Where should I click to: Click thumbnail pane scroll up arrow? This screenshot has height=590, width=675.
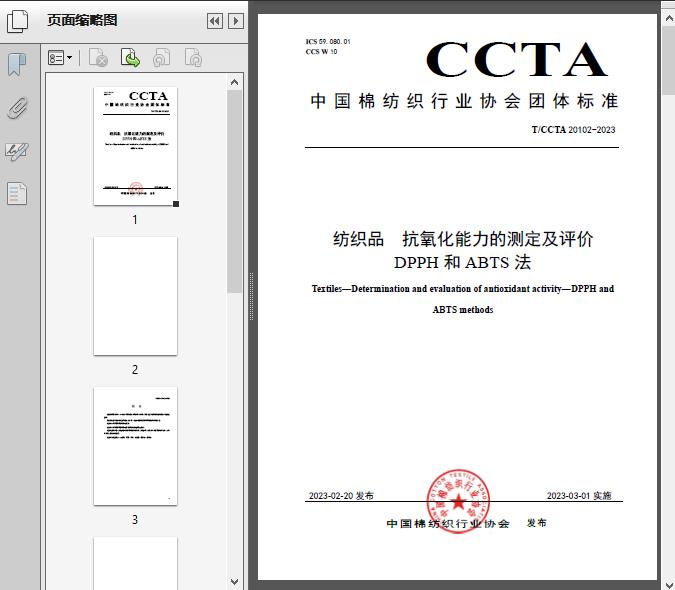tap(235, 82)
